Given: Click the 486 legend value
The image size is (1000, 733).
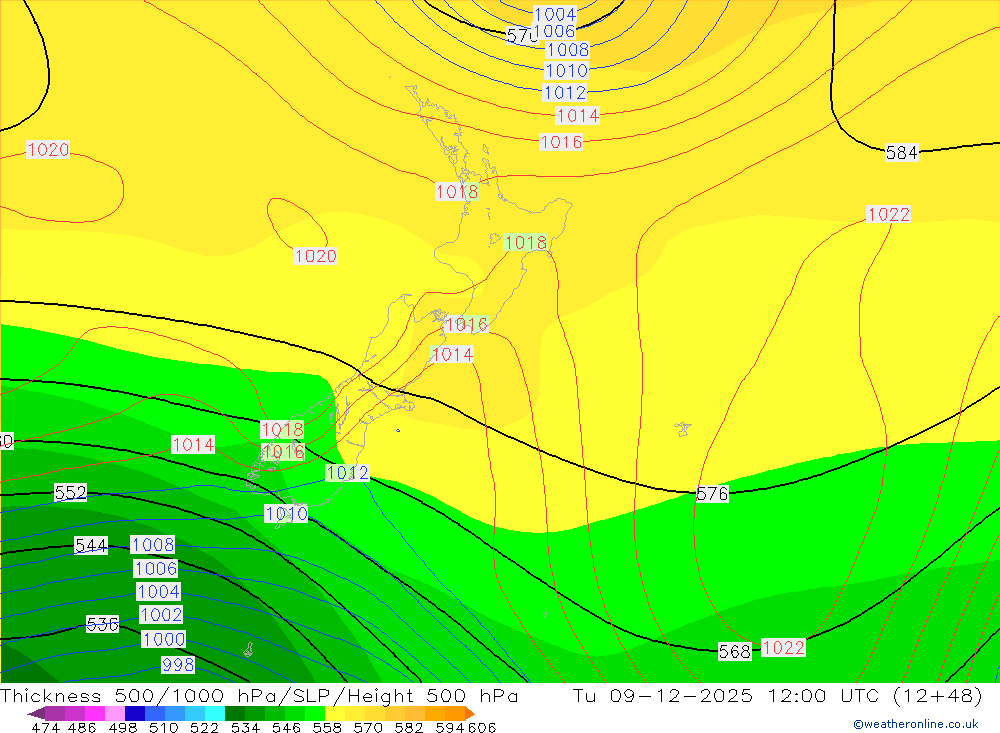Looking at the screenshot, I should [x=81, y=727].
